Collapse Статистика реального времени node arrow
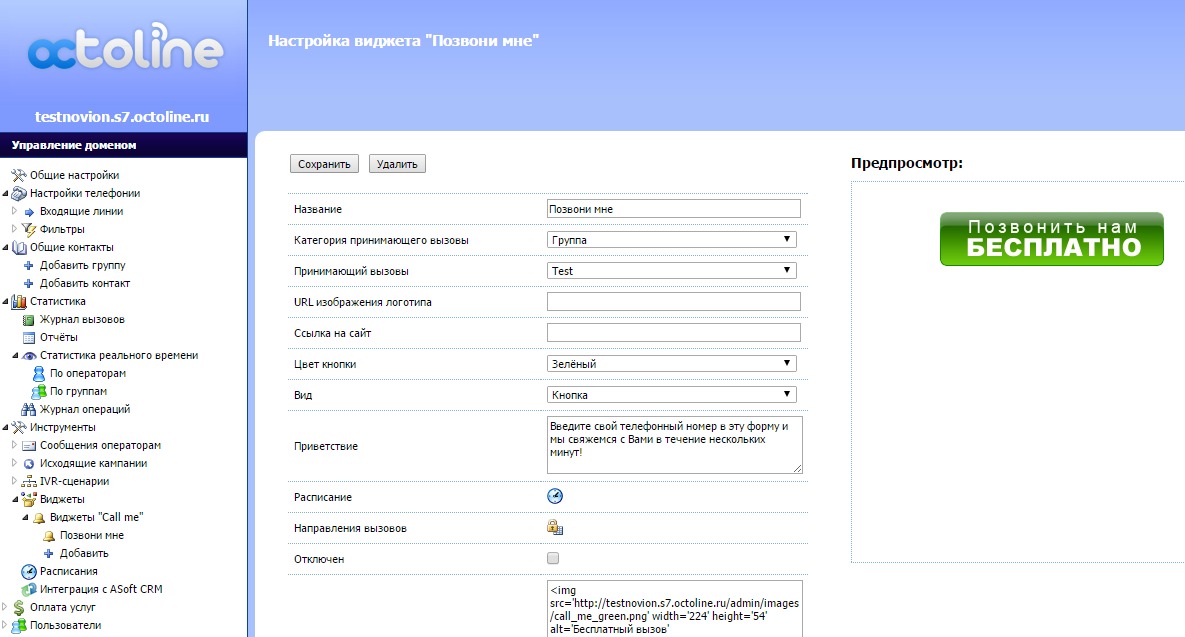 tap(15, 356)
